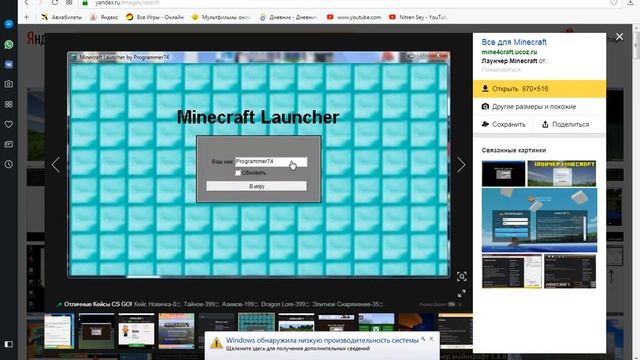
Task: Show the next image with the right arrow
Action: click(461, 165)
